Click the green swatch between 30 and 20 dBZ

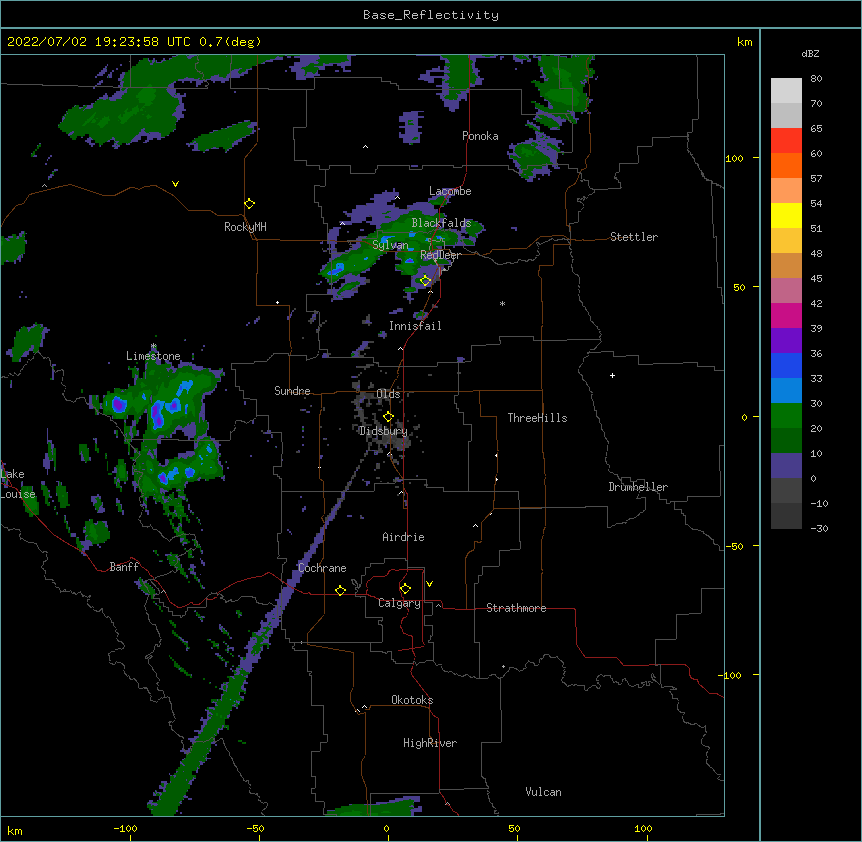[786, 416]
